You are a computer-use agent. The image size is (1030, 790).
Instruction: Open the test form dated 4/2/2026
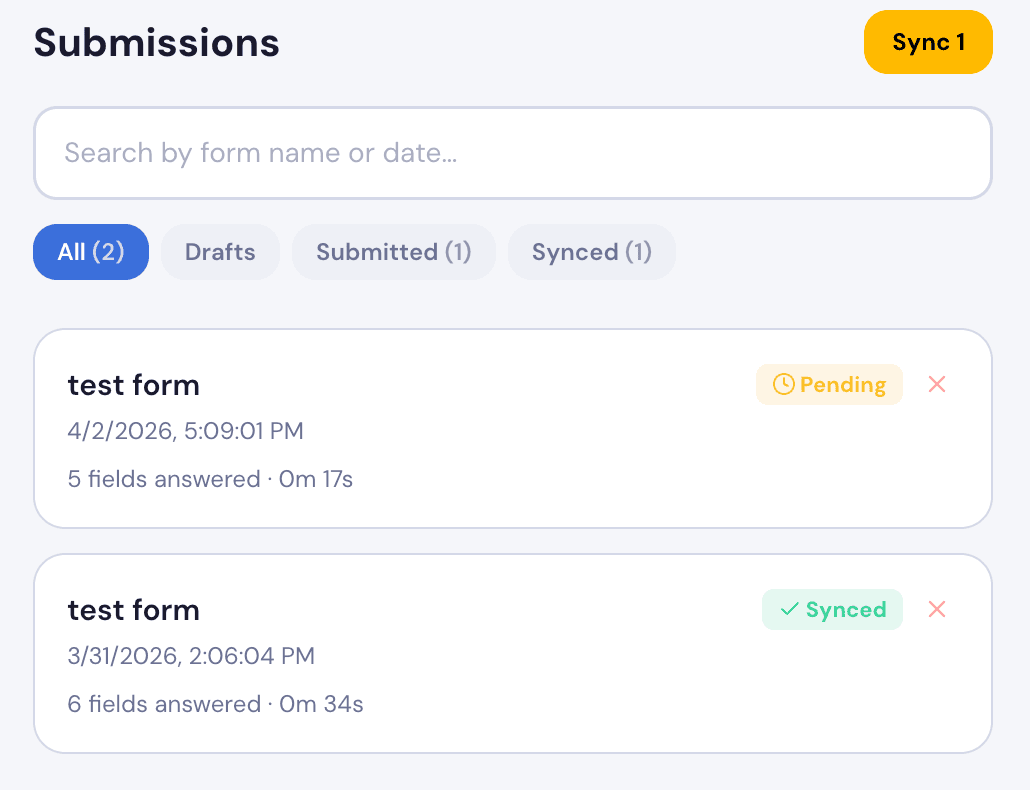400,428
